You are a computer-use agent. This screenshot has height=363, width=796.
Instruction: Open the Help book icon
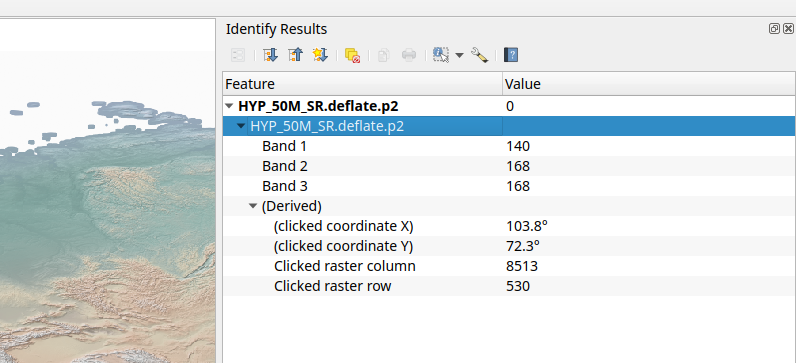[x=511, y=55]
